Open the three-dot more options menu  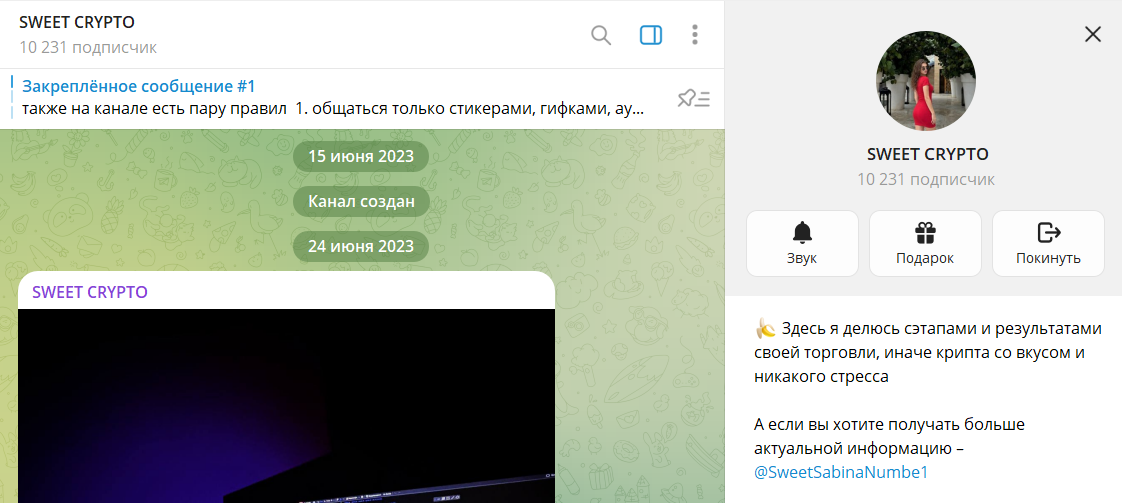(x=694, y=34)
